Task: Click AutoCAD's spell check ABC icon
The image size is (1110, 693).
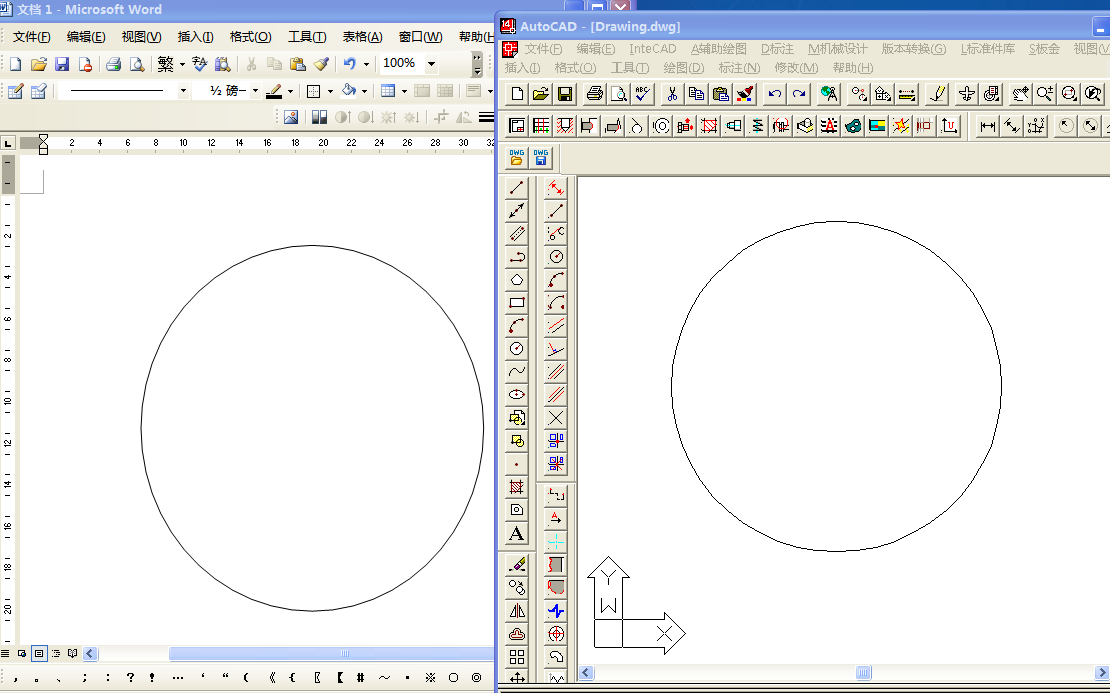Action: [x=643, y=93]
